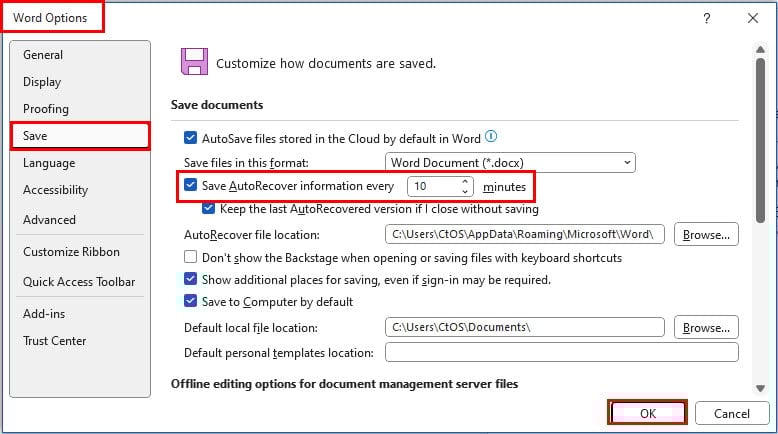Image resolution: width=778 pixels, height=434 pixels.
Task: Increase AutoRecover minutes with up arrow
Action: [x=465, y=182]
